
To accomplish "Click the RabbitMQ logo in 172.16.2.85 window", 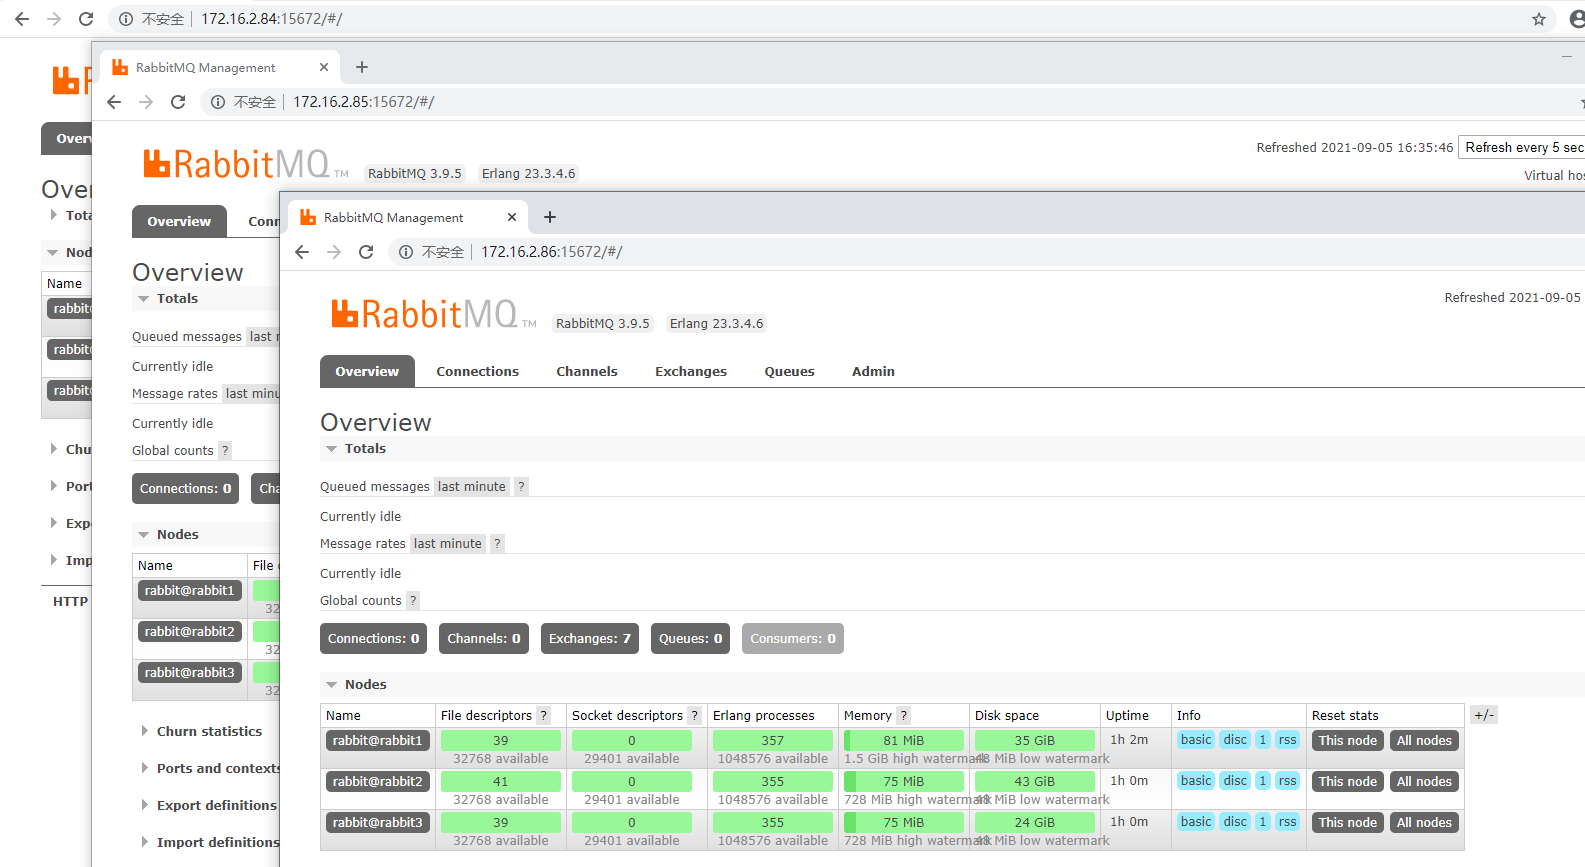I will [246, 164].
